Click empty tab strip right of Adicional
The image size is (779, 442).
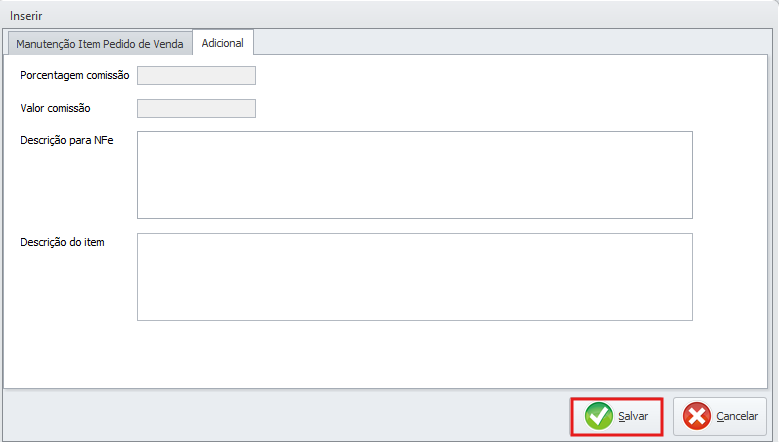click(500, 42)
